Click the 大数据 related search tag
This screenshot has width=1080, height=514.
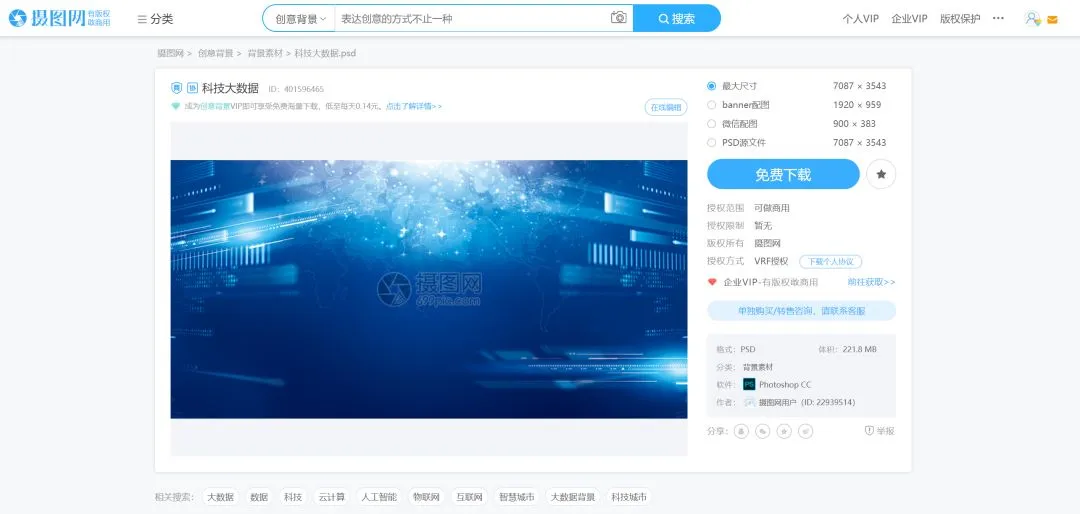(x=220, y=497)
